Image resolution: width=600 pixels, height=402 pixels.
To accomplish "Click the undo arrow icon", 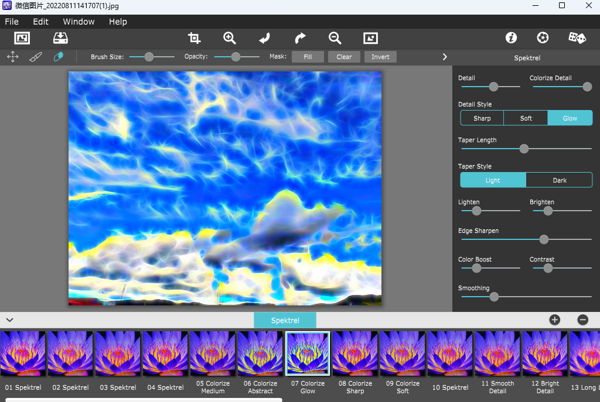I will point(265,38).
